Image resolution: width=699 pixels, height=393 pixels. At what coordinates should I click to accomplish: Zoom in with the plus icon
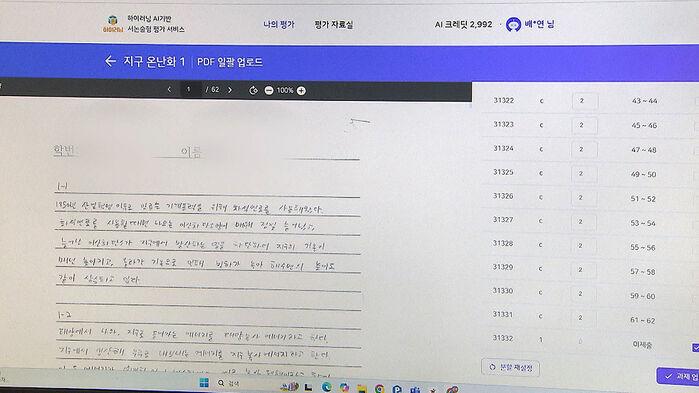point(301,90)
